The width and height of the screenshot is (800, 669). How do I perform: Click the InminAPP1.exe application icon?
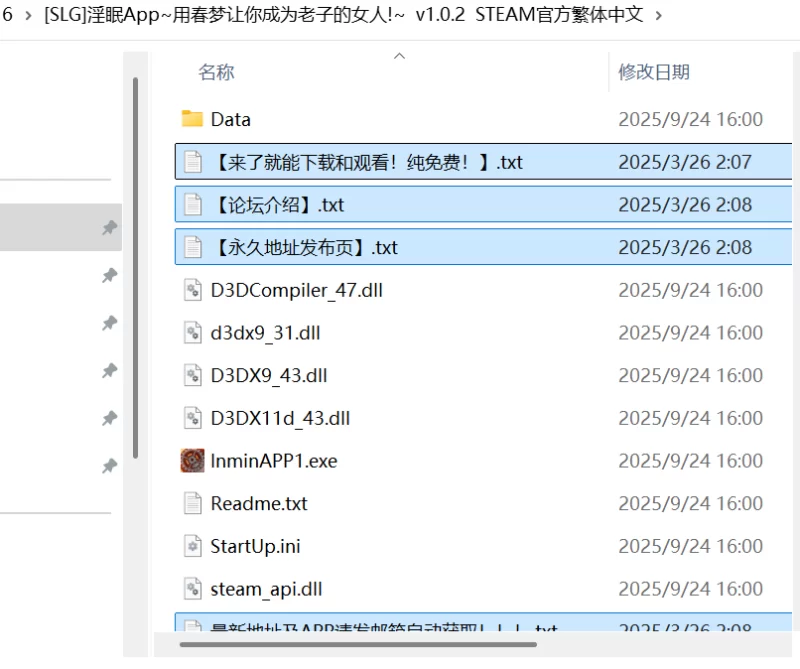pyautogui.click(x=192, y=460)
